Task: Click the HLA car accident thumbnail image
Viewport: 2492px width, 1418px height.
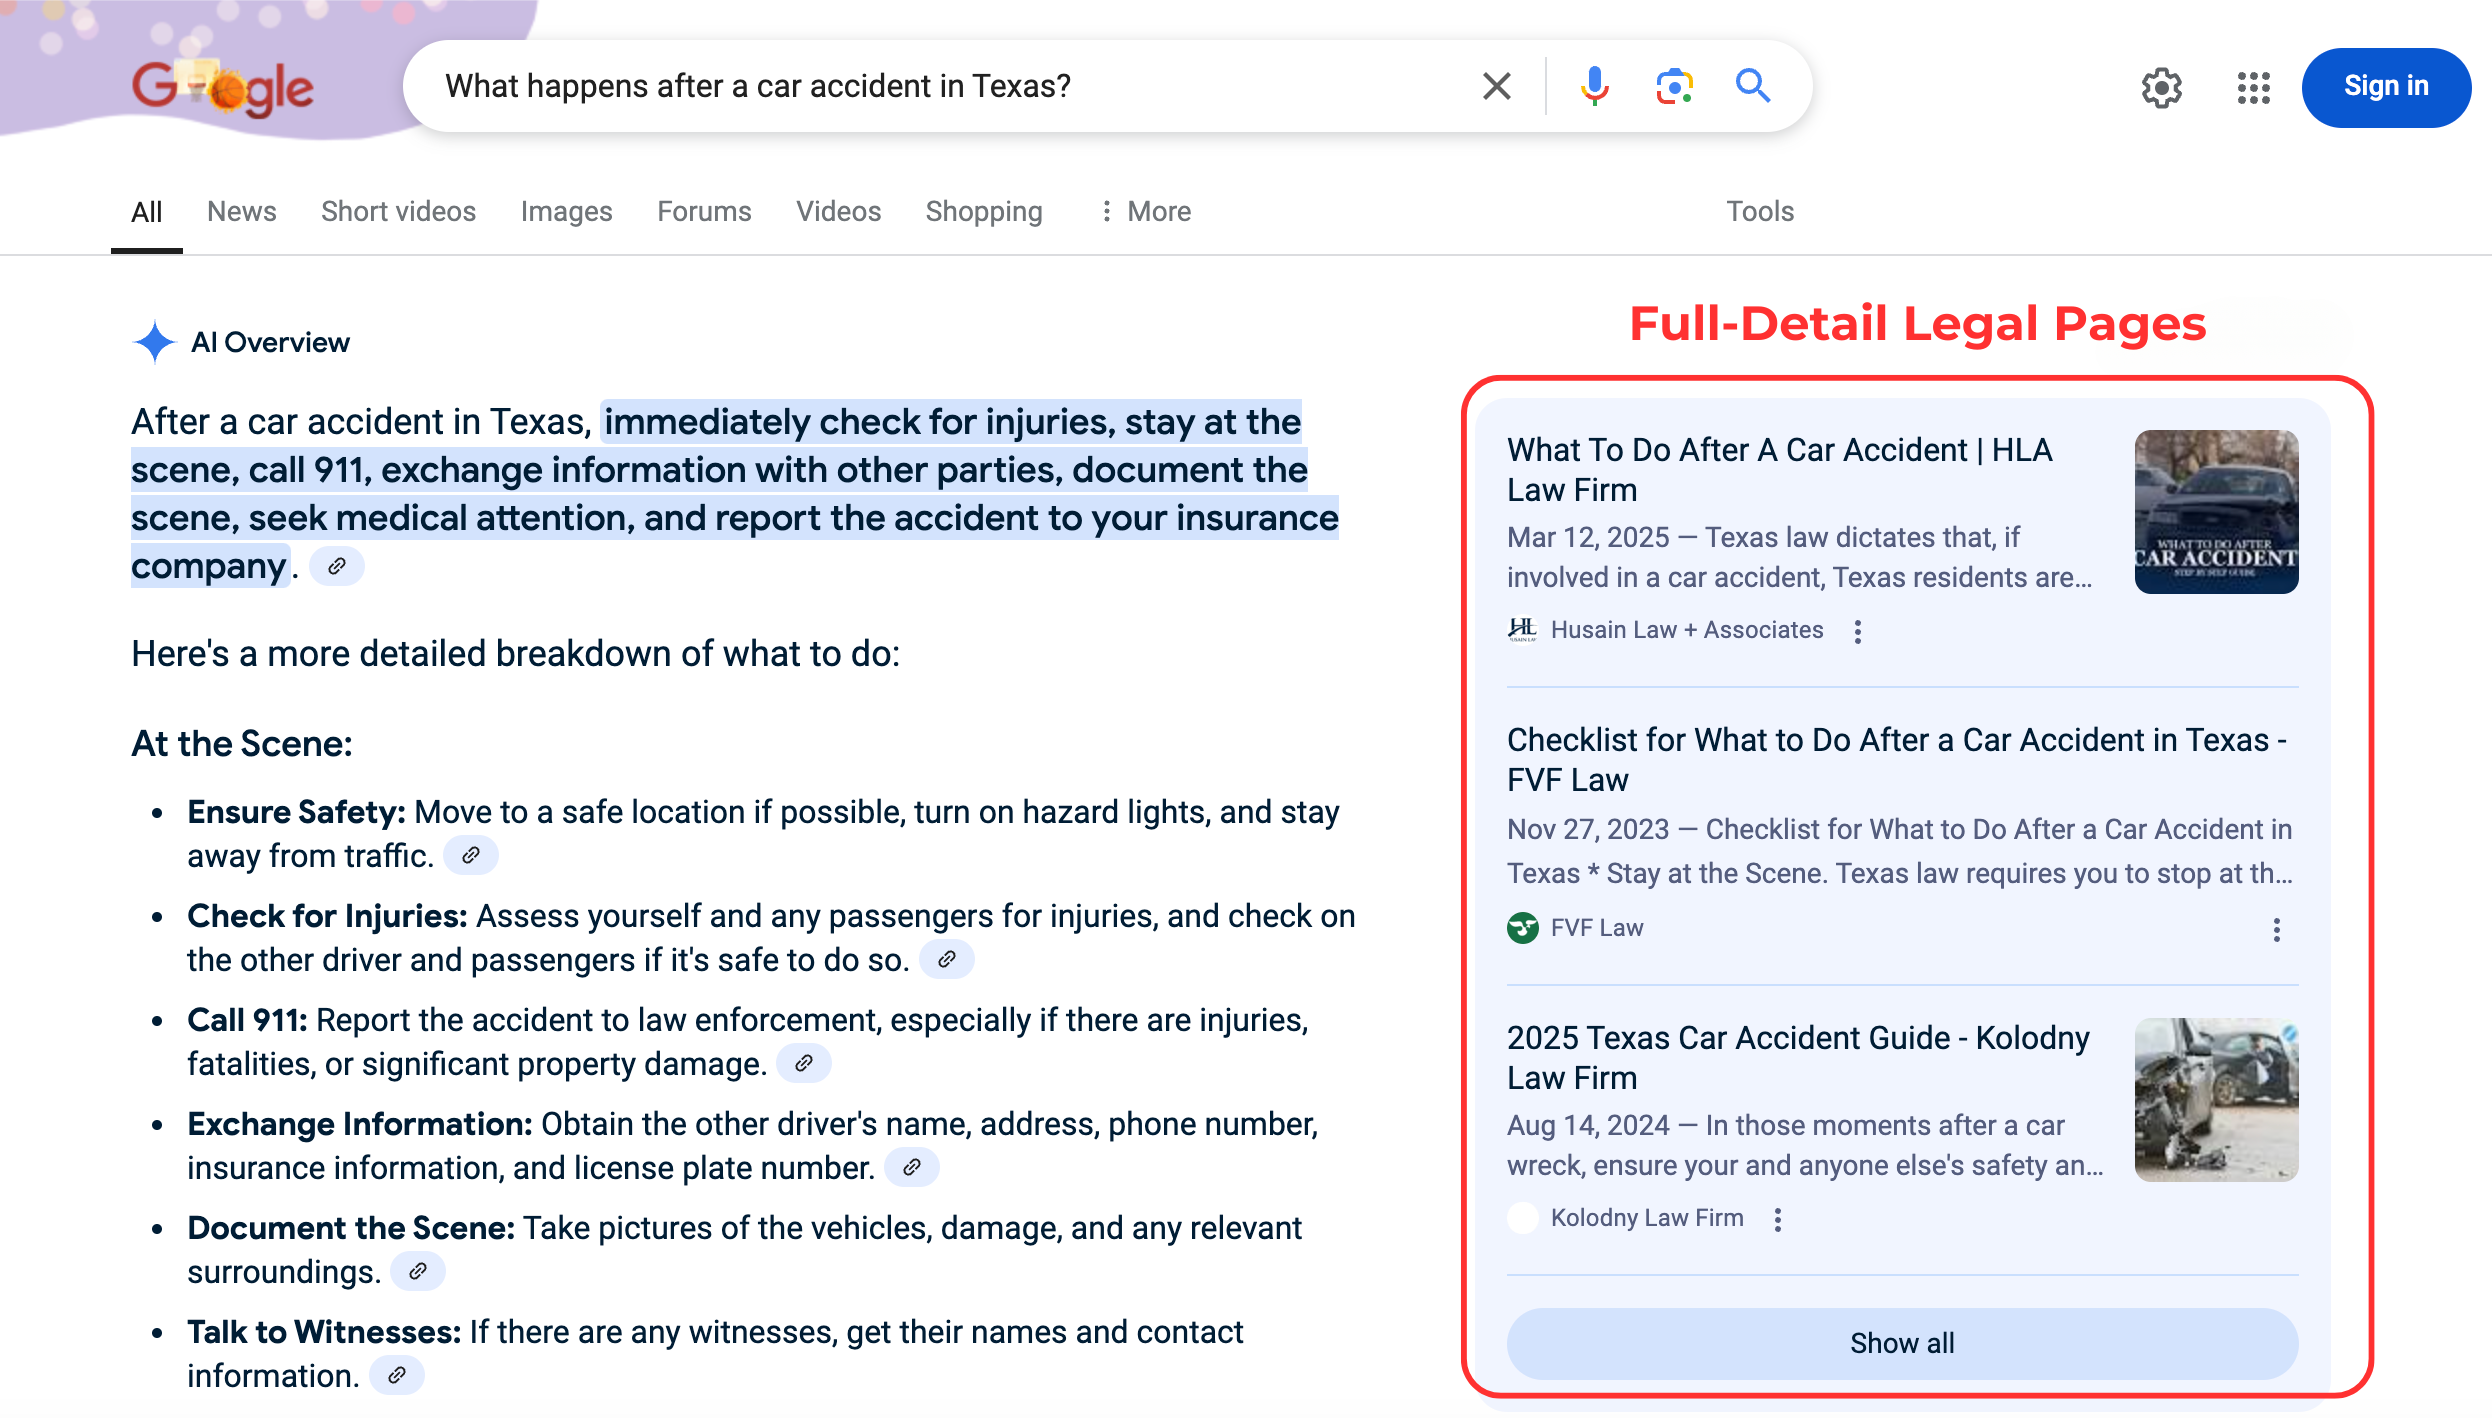Action: (x=2216, y=512)
